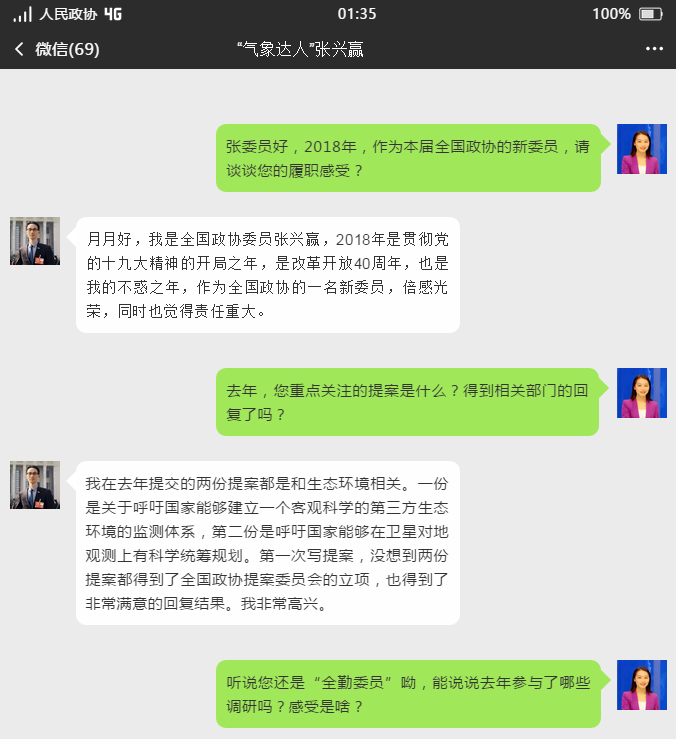The width and height of the screenshot is (676, 739).
Task: Select the 微信(69) back label
Action: point(67,49)
